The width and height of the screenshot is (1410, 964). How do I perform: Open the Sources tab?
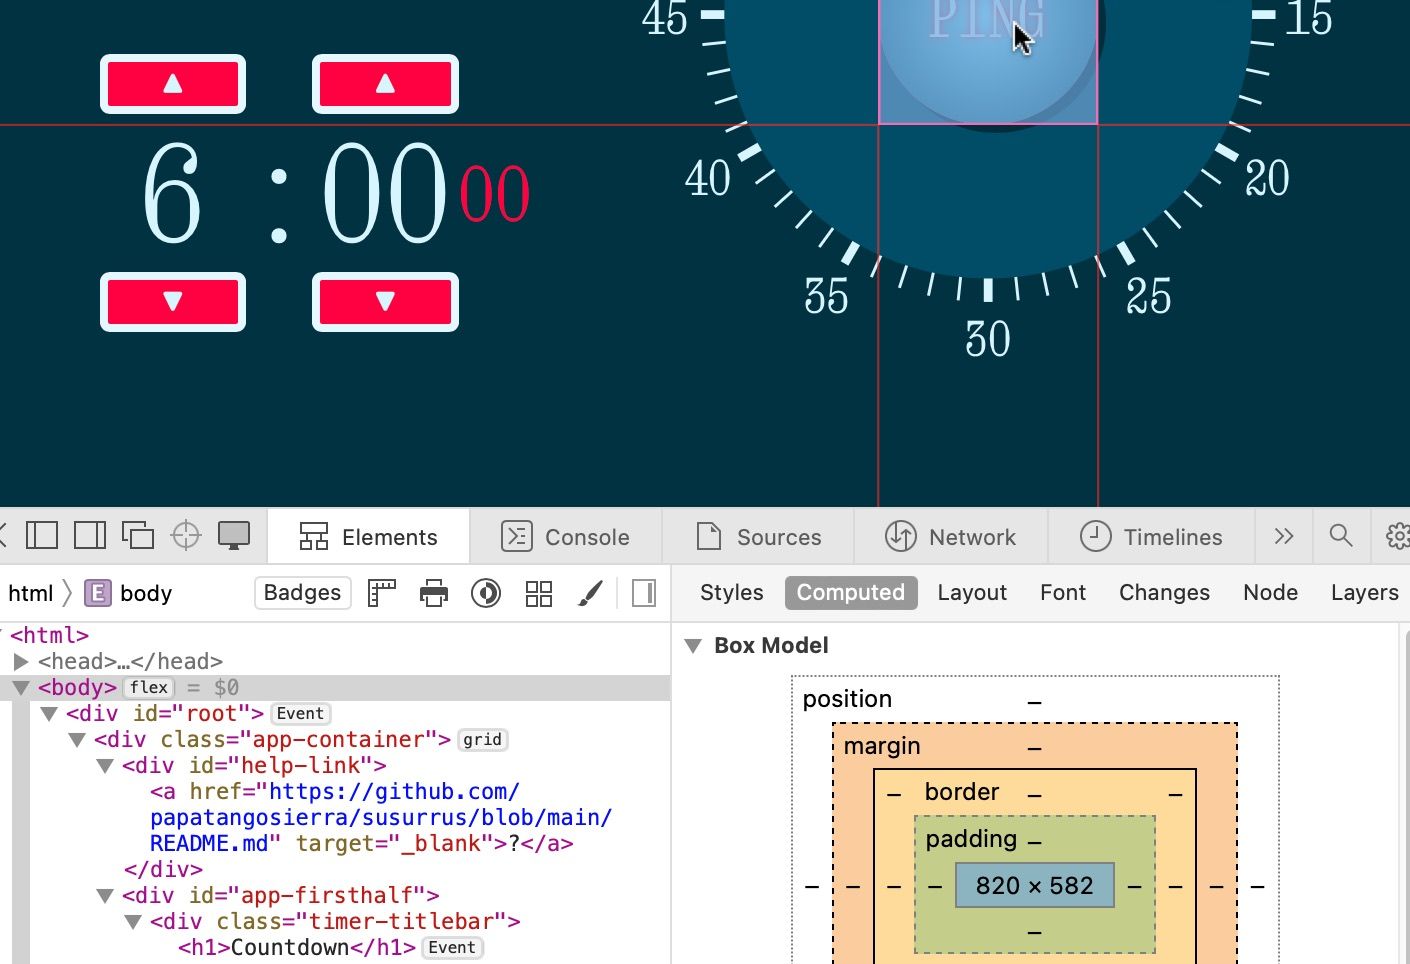tap(758, 537)
